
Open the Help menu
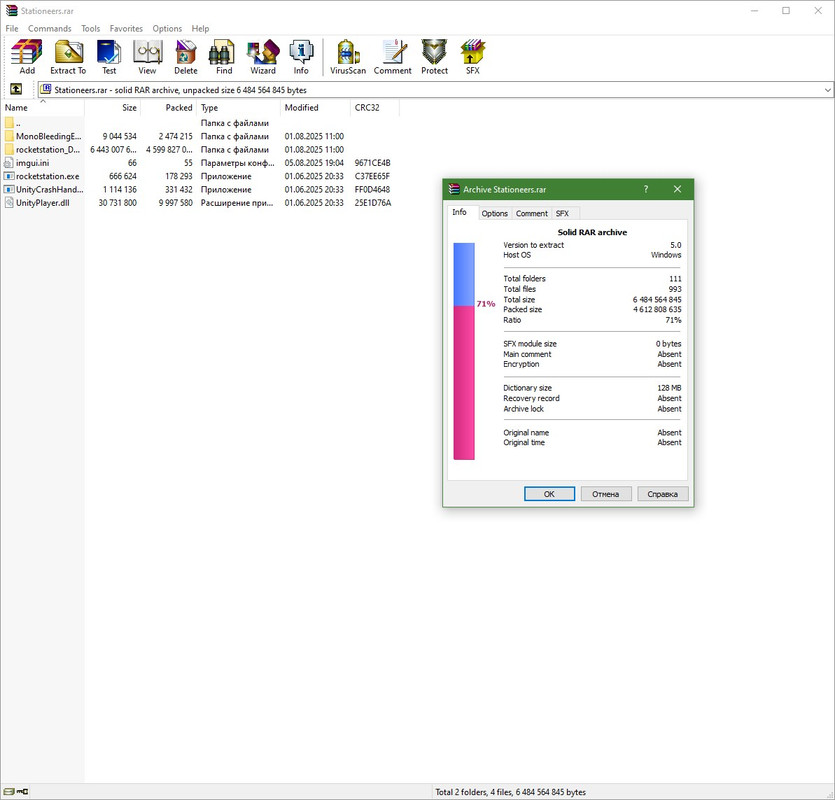[200, 29]
